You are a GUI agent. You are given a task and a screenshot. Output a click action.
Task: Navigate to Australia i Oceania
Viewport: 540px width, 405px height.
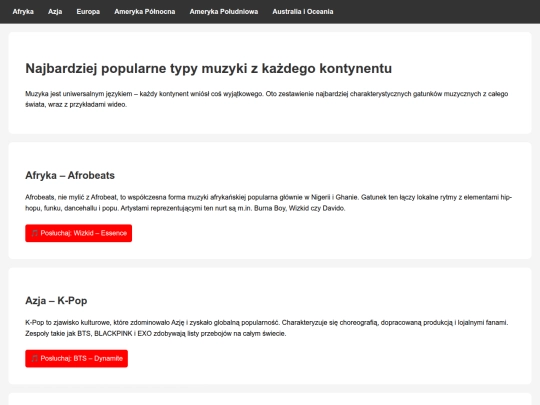tap(303, 12)
